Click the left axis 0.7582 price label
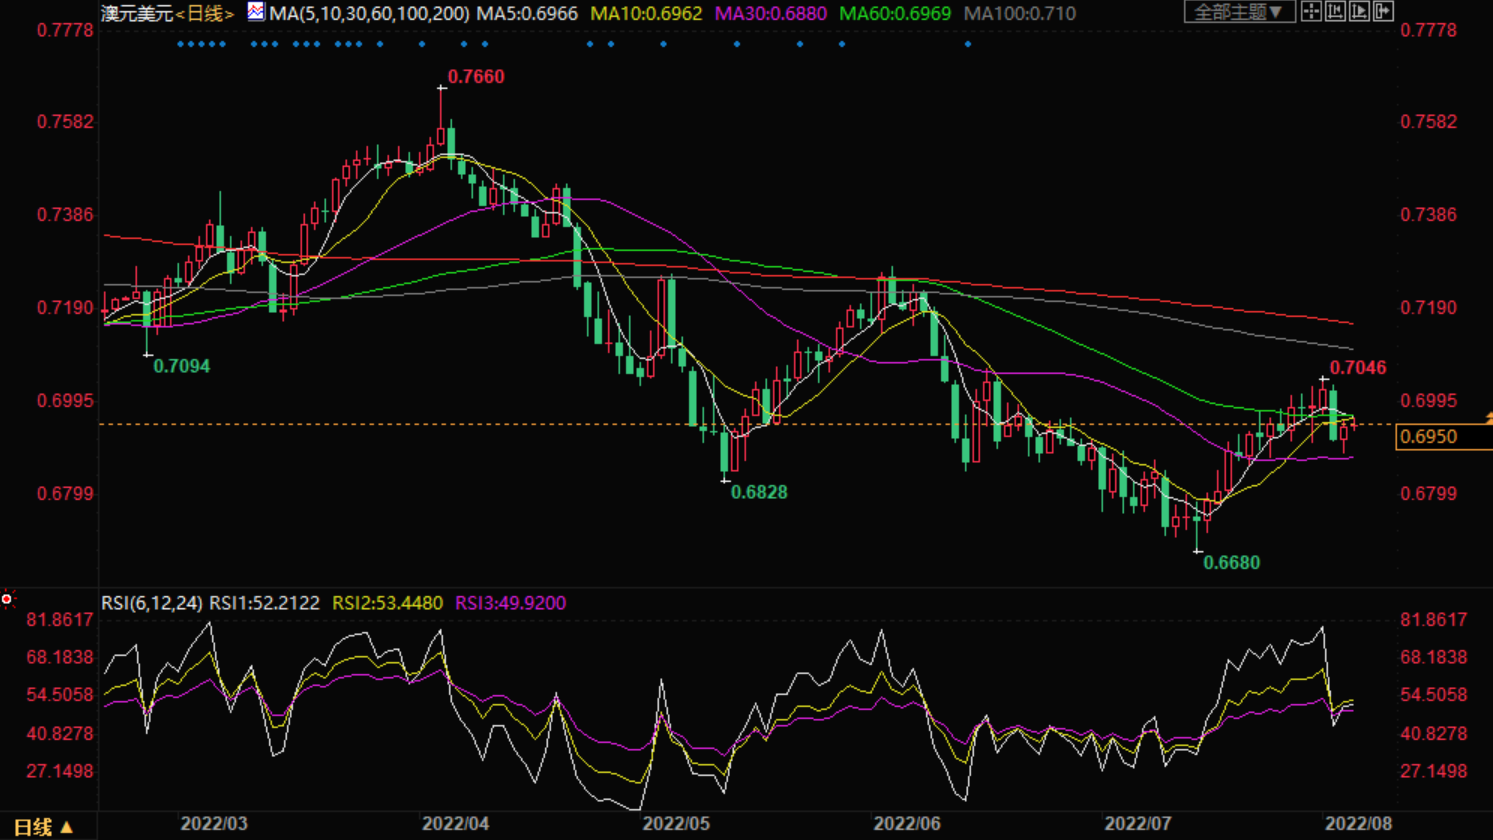1493x840 pixels. 66,122
